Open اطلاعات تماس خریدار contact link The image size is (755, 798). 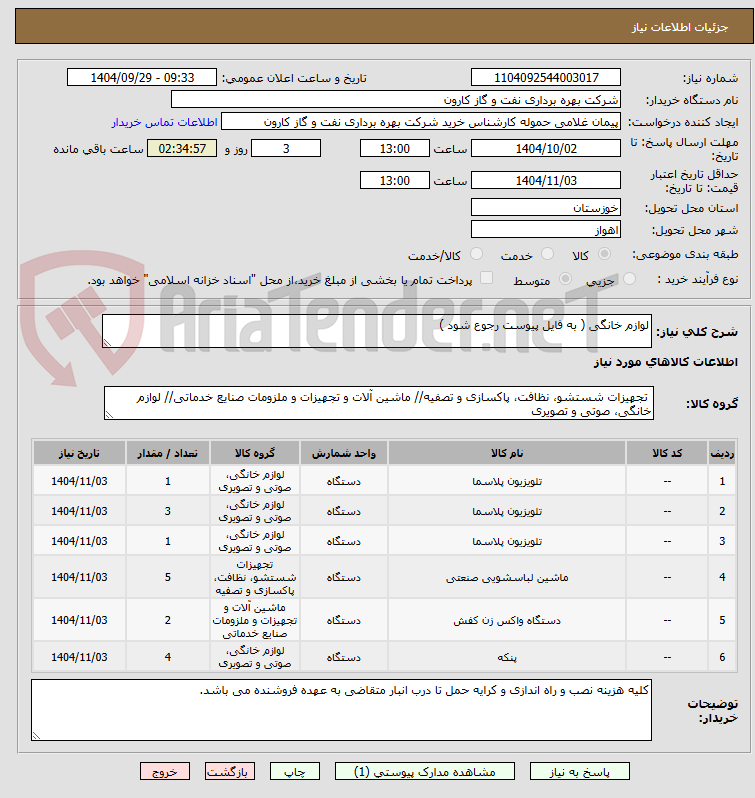pyautogui.click(x=164, y=122)
